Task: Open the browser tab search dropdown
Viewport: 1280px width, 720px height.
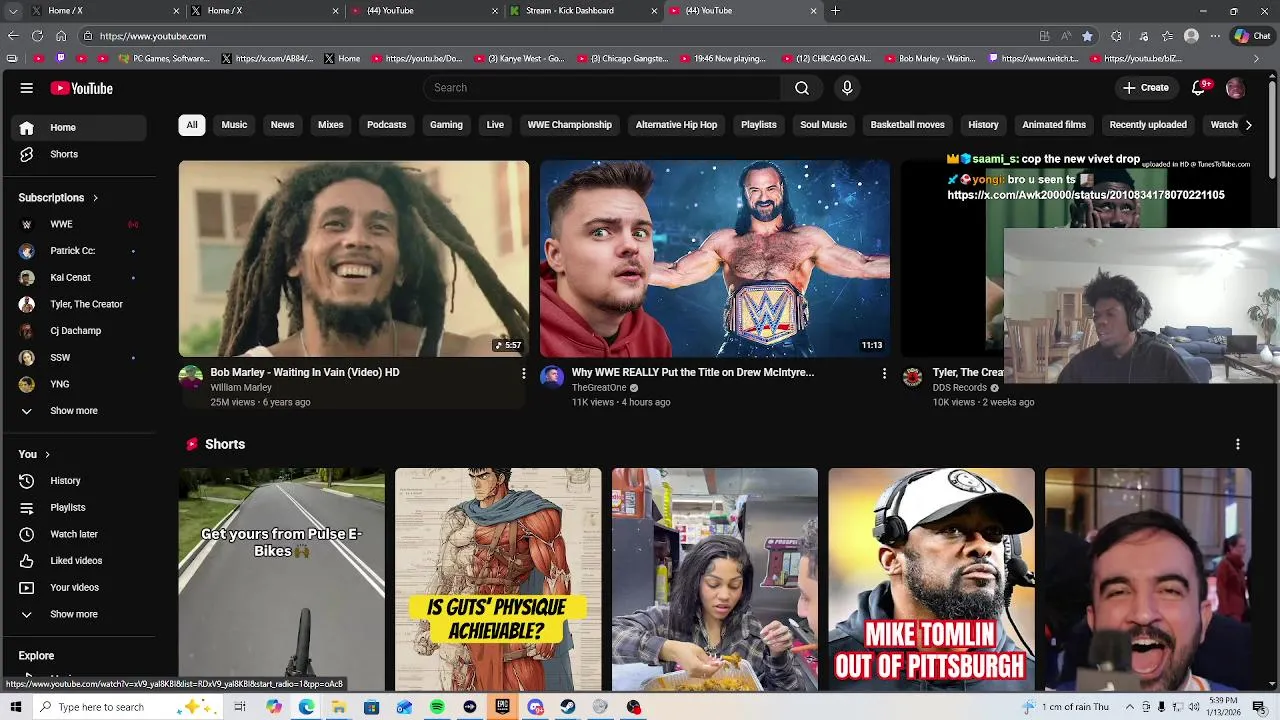Action: 12,11
